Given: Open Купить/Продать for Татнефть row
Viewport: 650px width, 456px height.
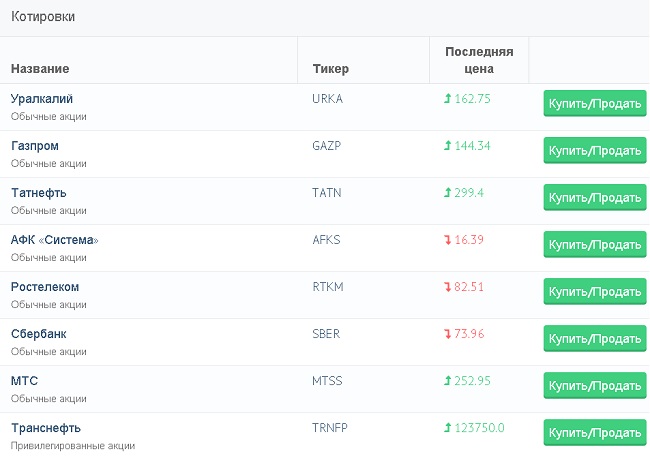Looking at the screenshot, I should (x=595, y=197).
